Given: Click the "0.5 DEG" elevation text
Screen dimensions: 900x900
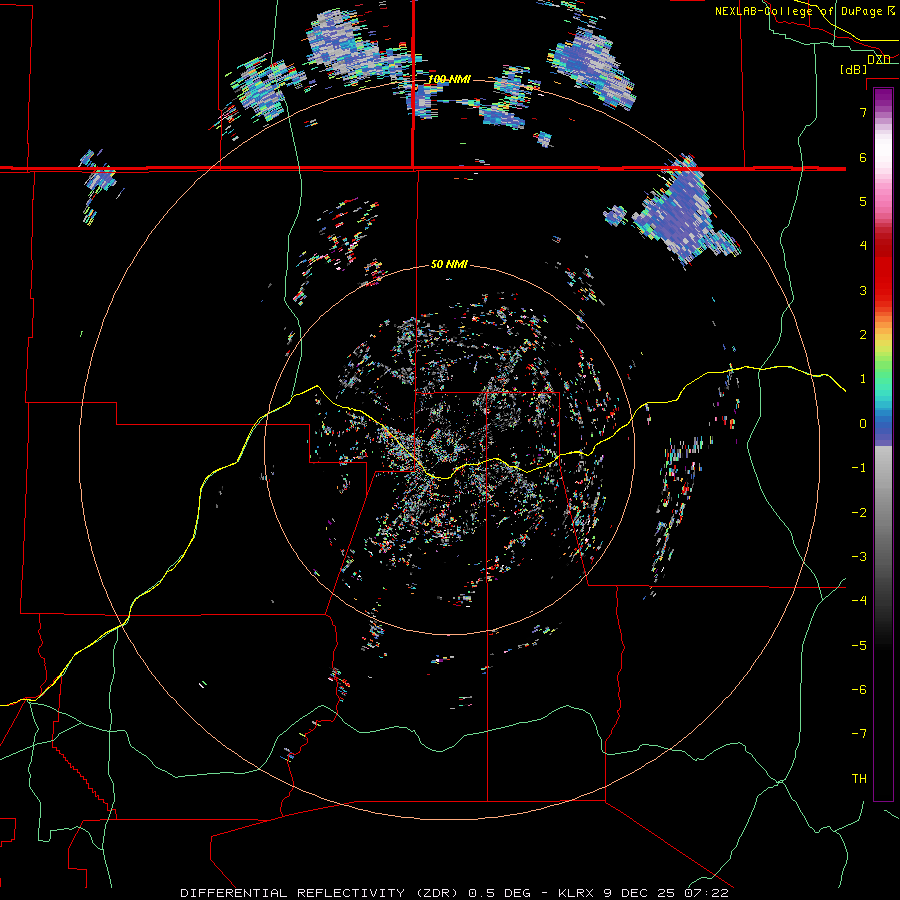Looking at the screenshot, I should pos(499,893).
